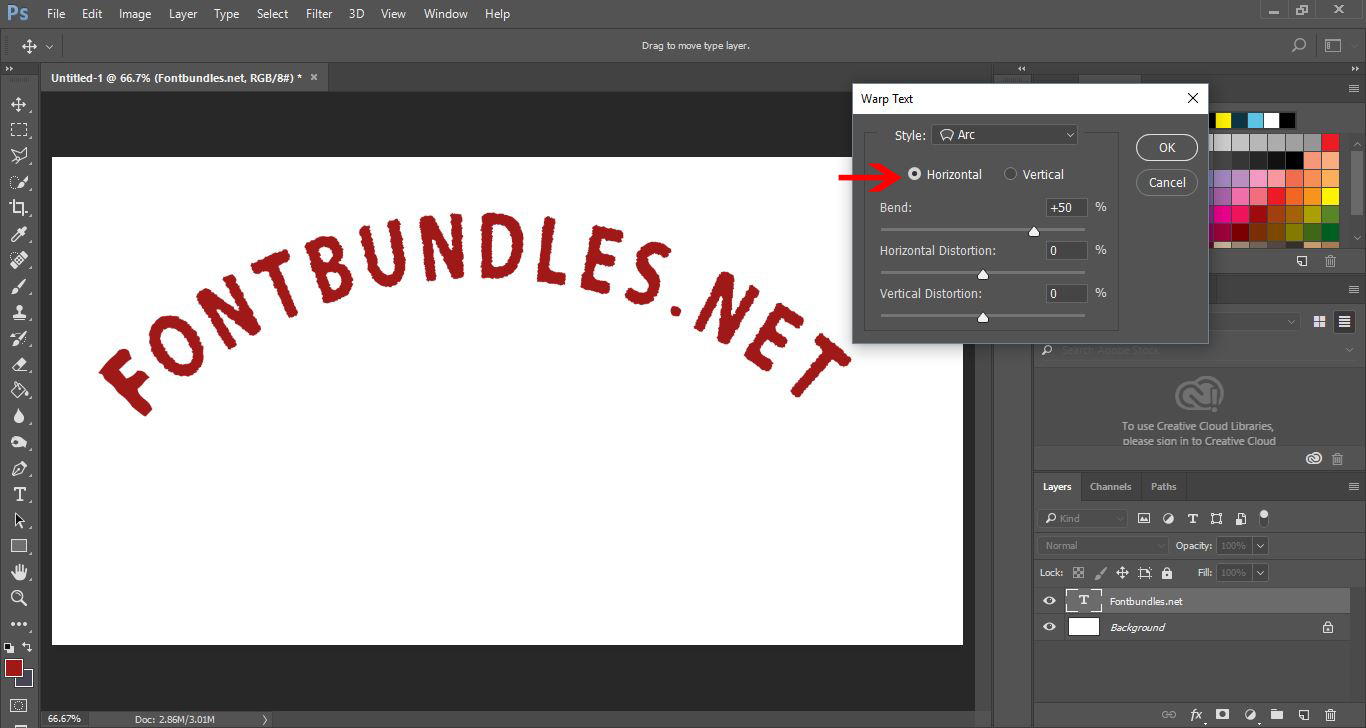Select the Horizontal Type tool
Screen dimensions: 1366x728
(x=20, y=494)
